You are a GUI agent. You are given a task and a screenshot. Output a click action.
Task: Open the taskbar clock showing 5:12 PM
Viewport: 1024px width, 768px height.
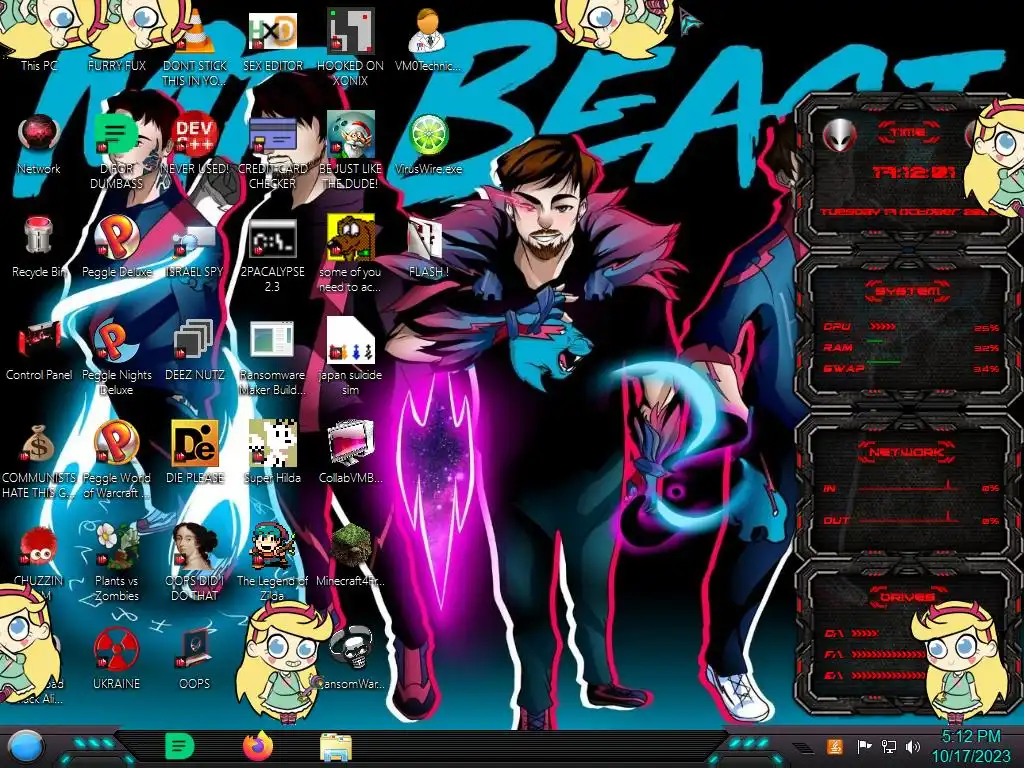tap(970, 746)
